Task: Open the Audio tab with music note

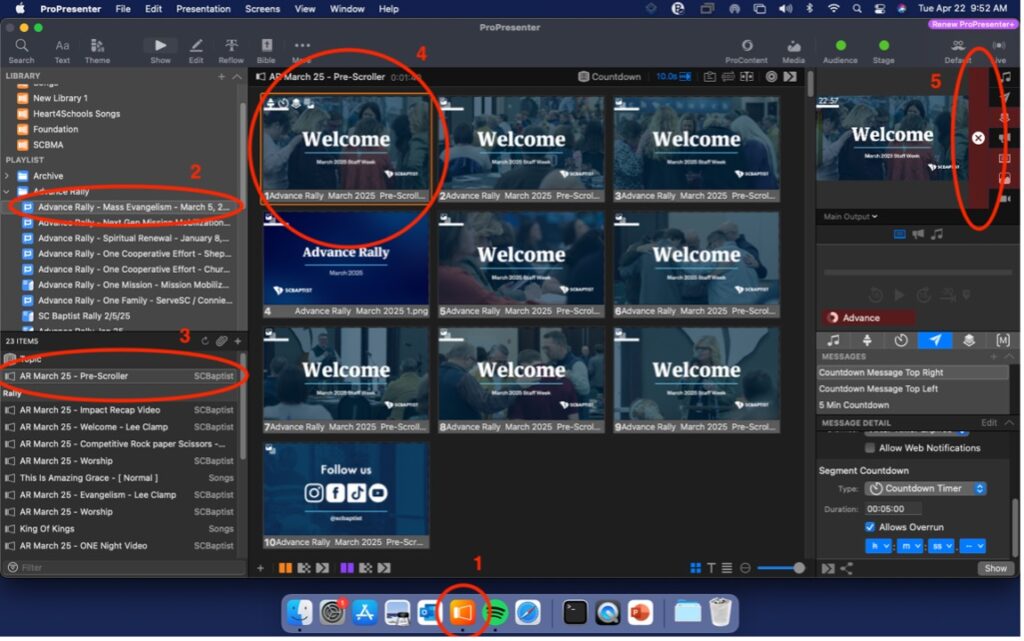Action: 833,340
